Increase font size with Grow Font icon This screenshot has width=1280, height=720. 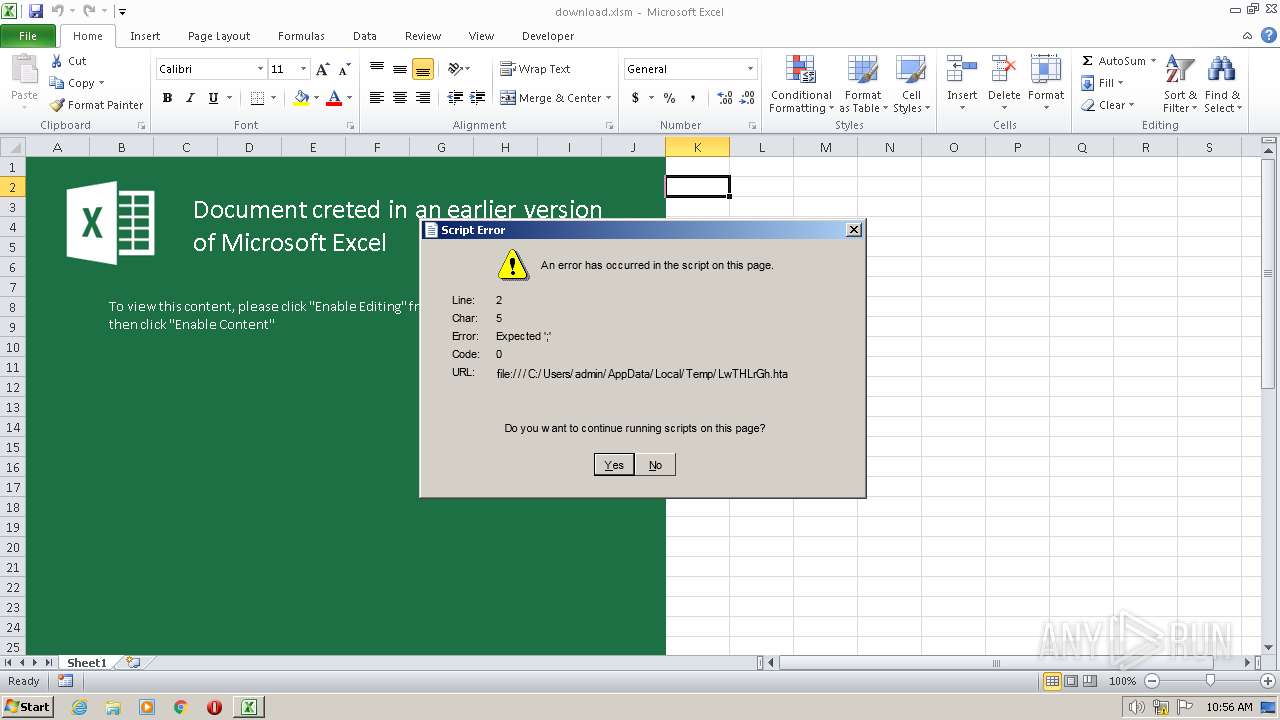point(322,69)
